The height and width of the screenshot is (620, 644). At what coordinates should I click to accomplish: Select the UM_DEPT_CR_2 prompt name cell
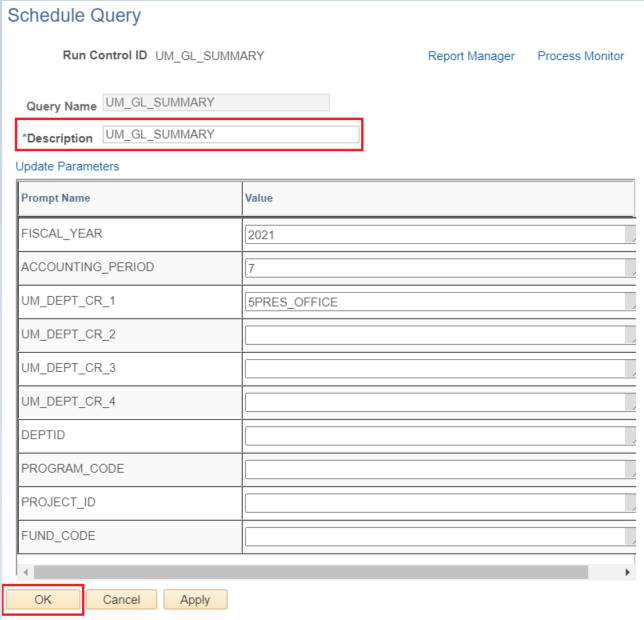click(130, 335)
